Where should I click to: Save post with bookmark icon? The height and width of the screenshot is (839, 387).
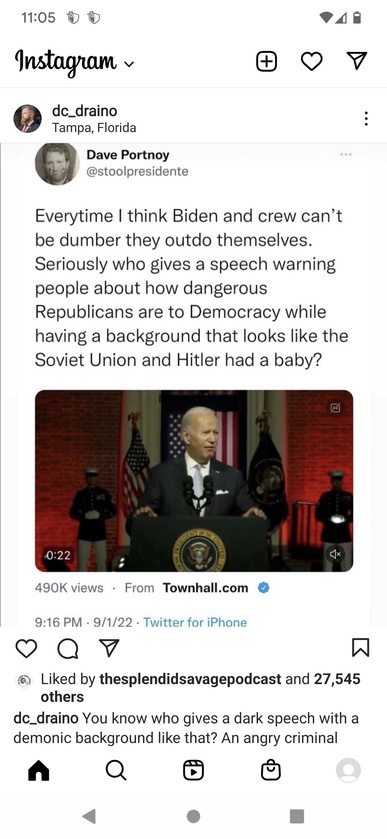361,647
